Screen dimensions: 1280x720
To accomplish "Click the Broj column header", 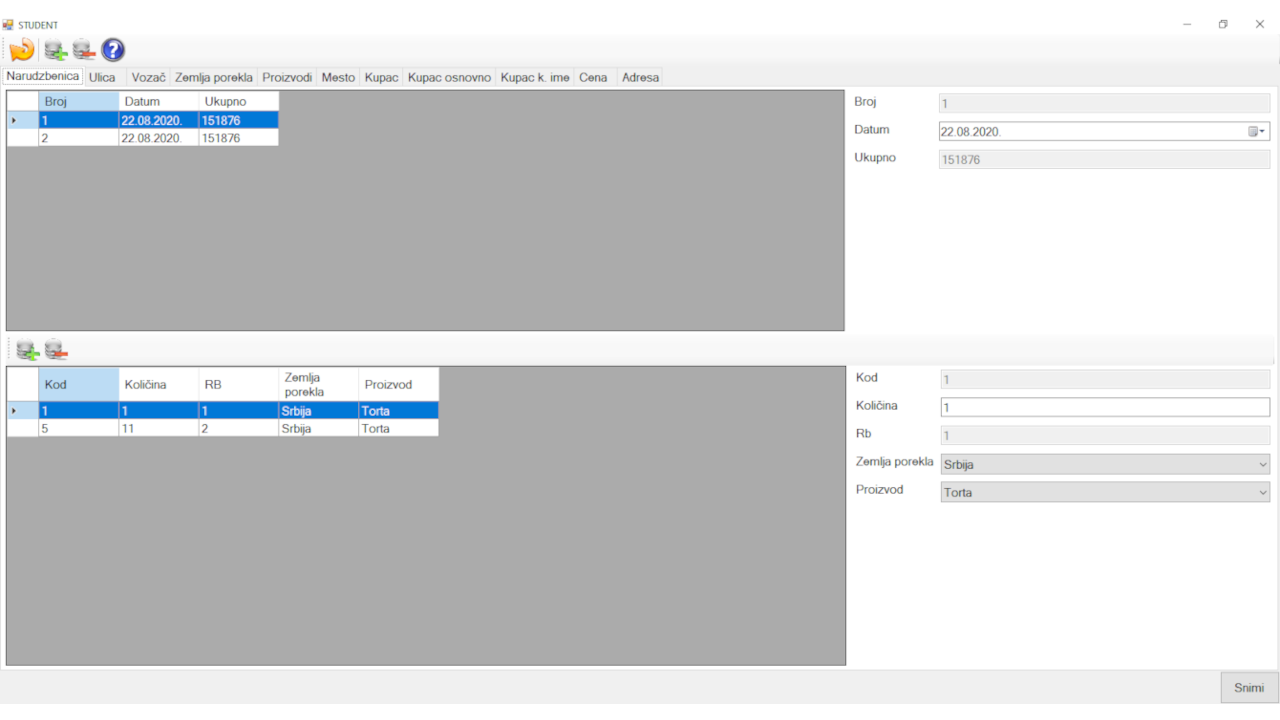I will click(x=78, y=101).
